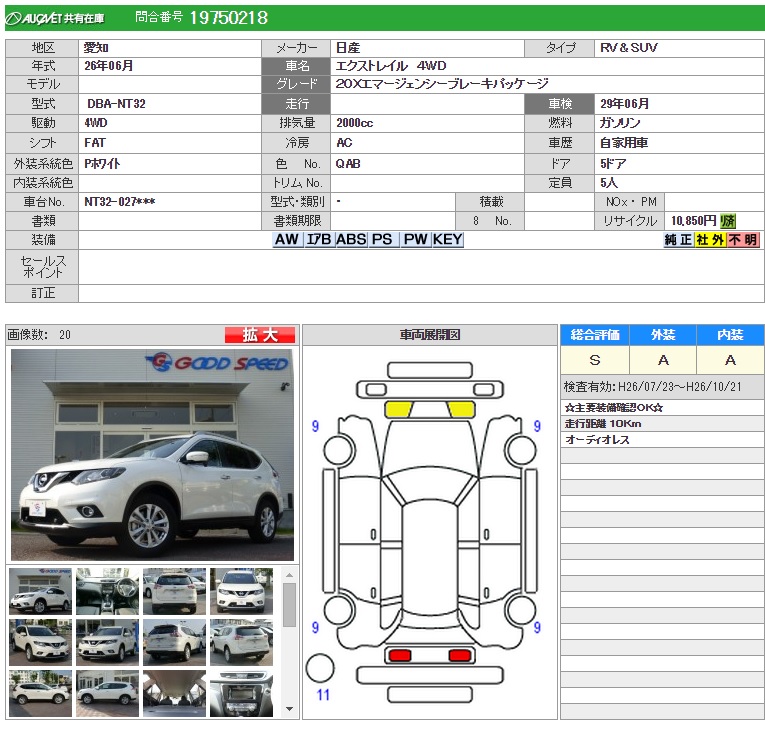Click the green recycle 済 icon
This screenshot has height=729, width=765.
coord(728,221)
